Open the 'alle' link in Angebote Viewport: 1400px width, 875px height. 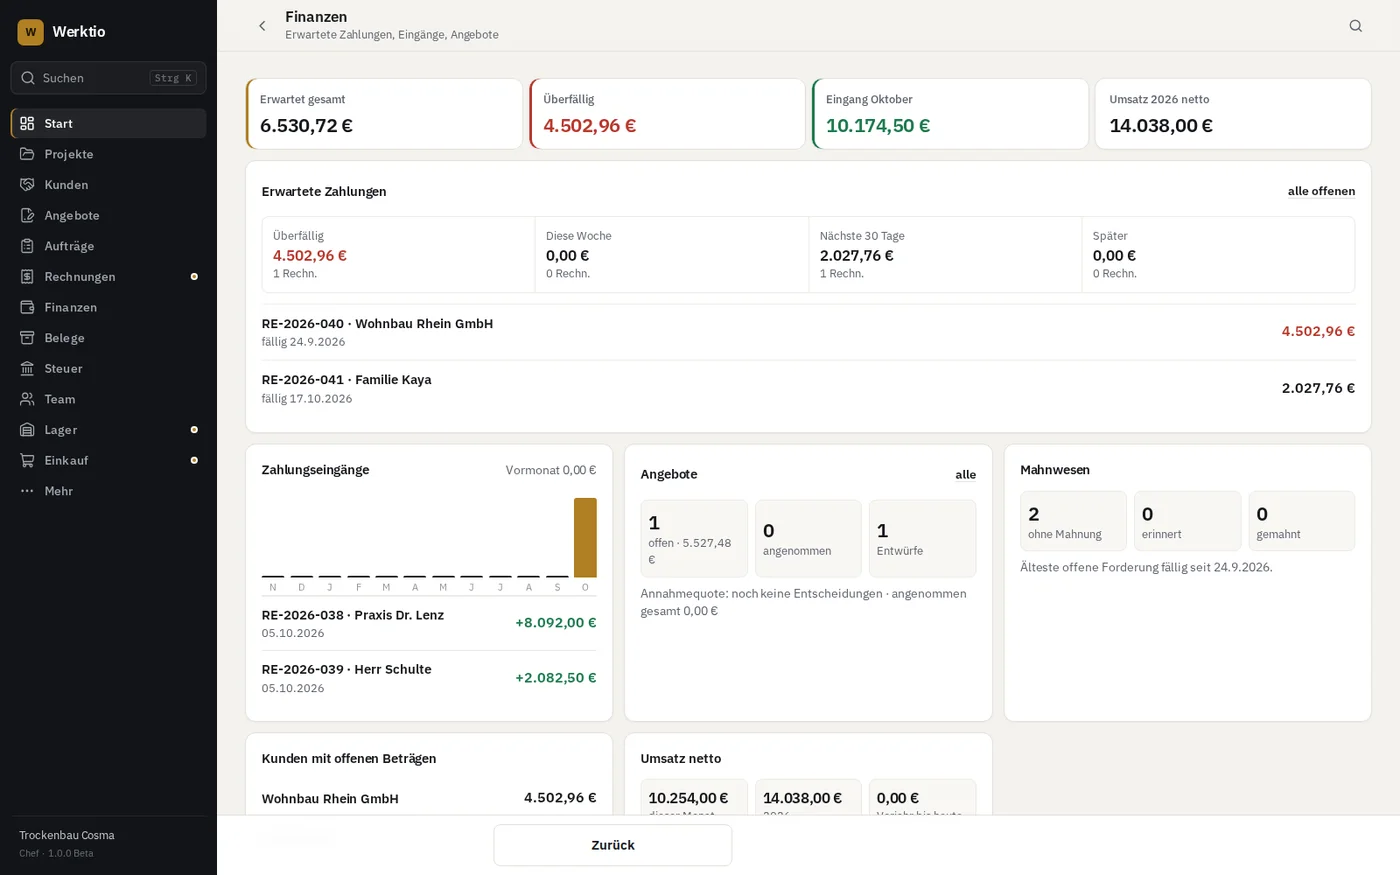pyautogui.click(x=965, y=475)
